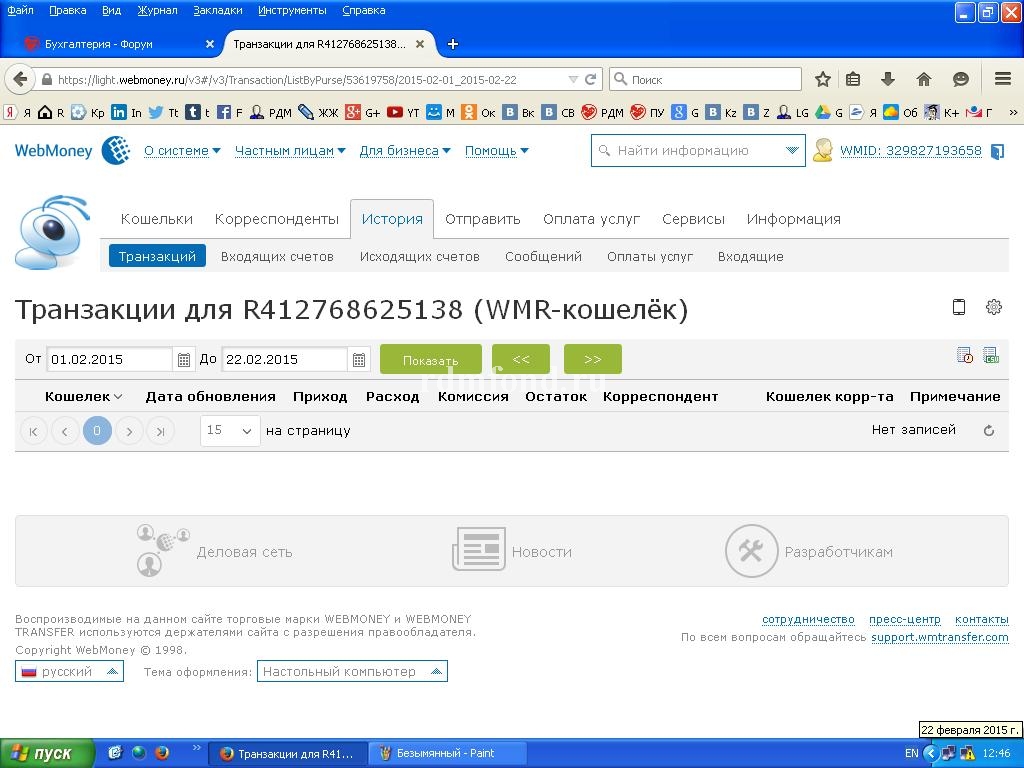Expand the Частным лицам menu
This screenshot has height=768, width=1024.
(290, 151)
